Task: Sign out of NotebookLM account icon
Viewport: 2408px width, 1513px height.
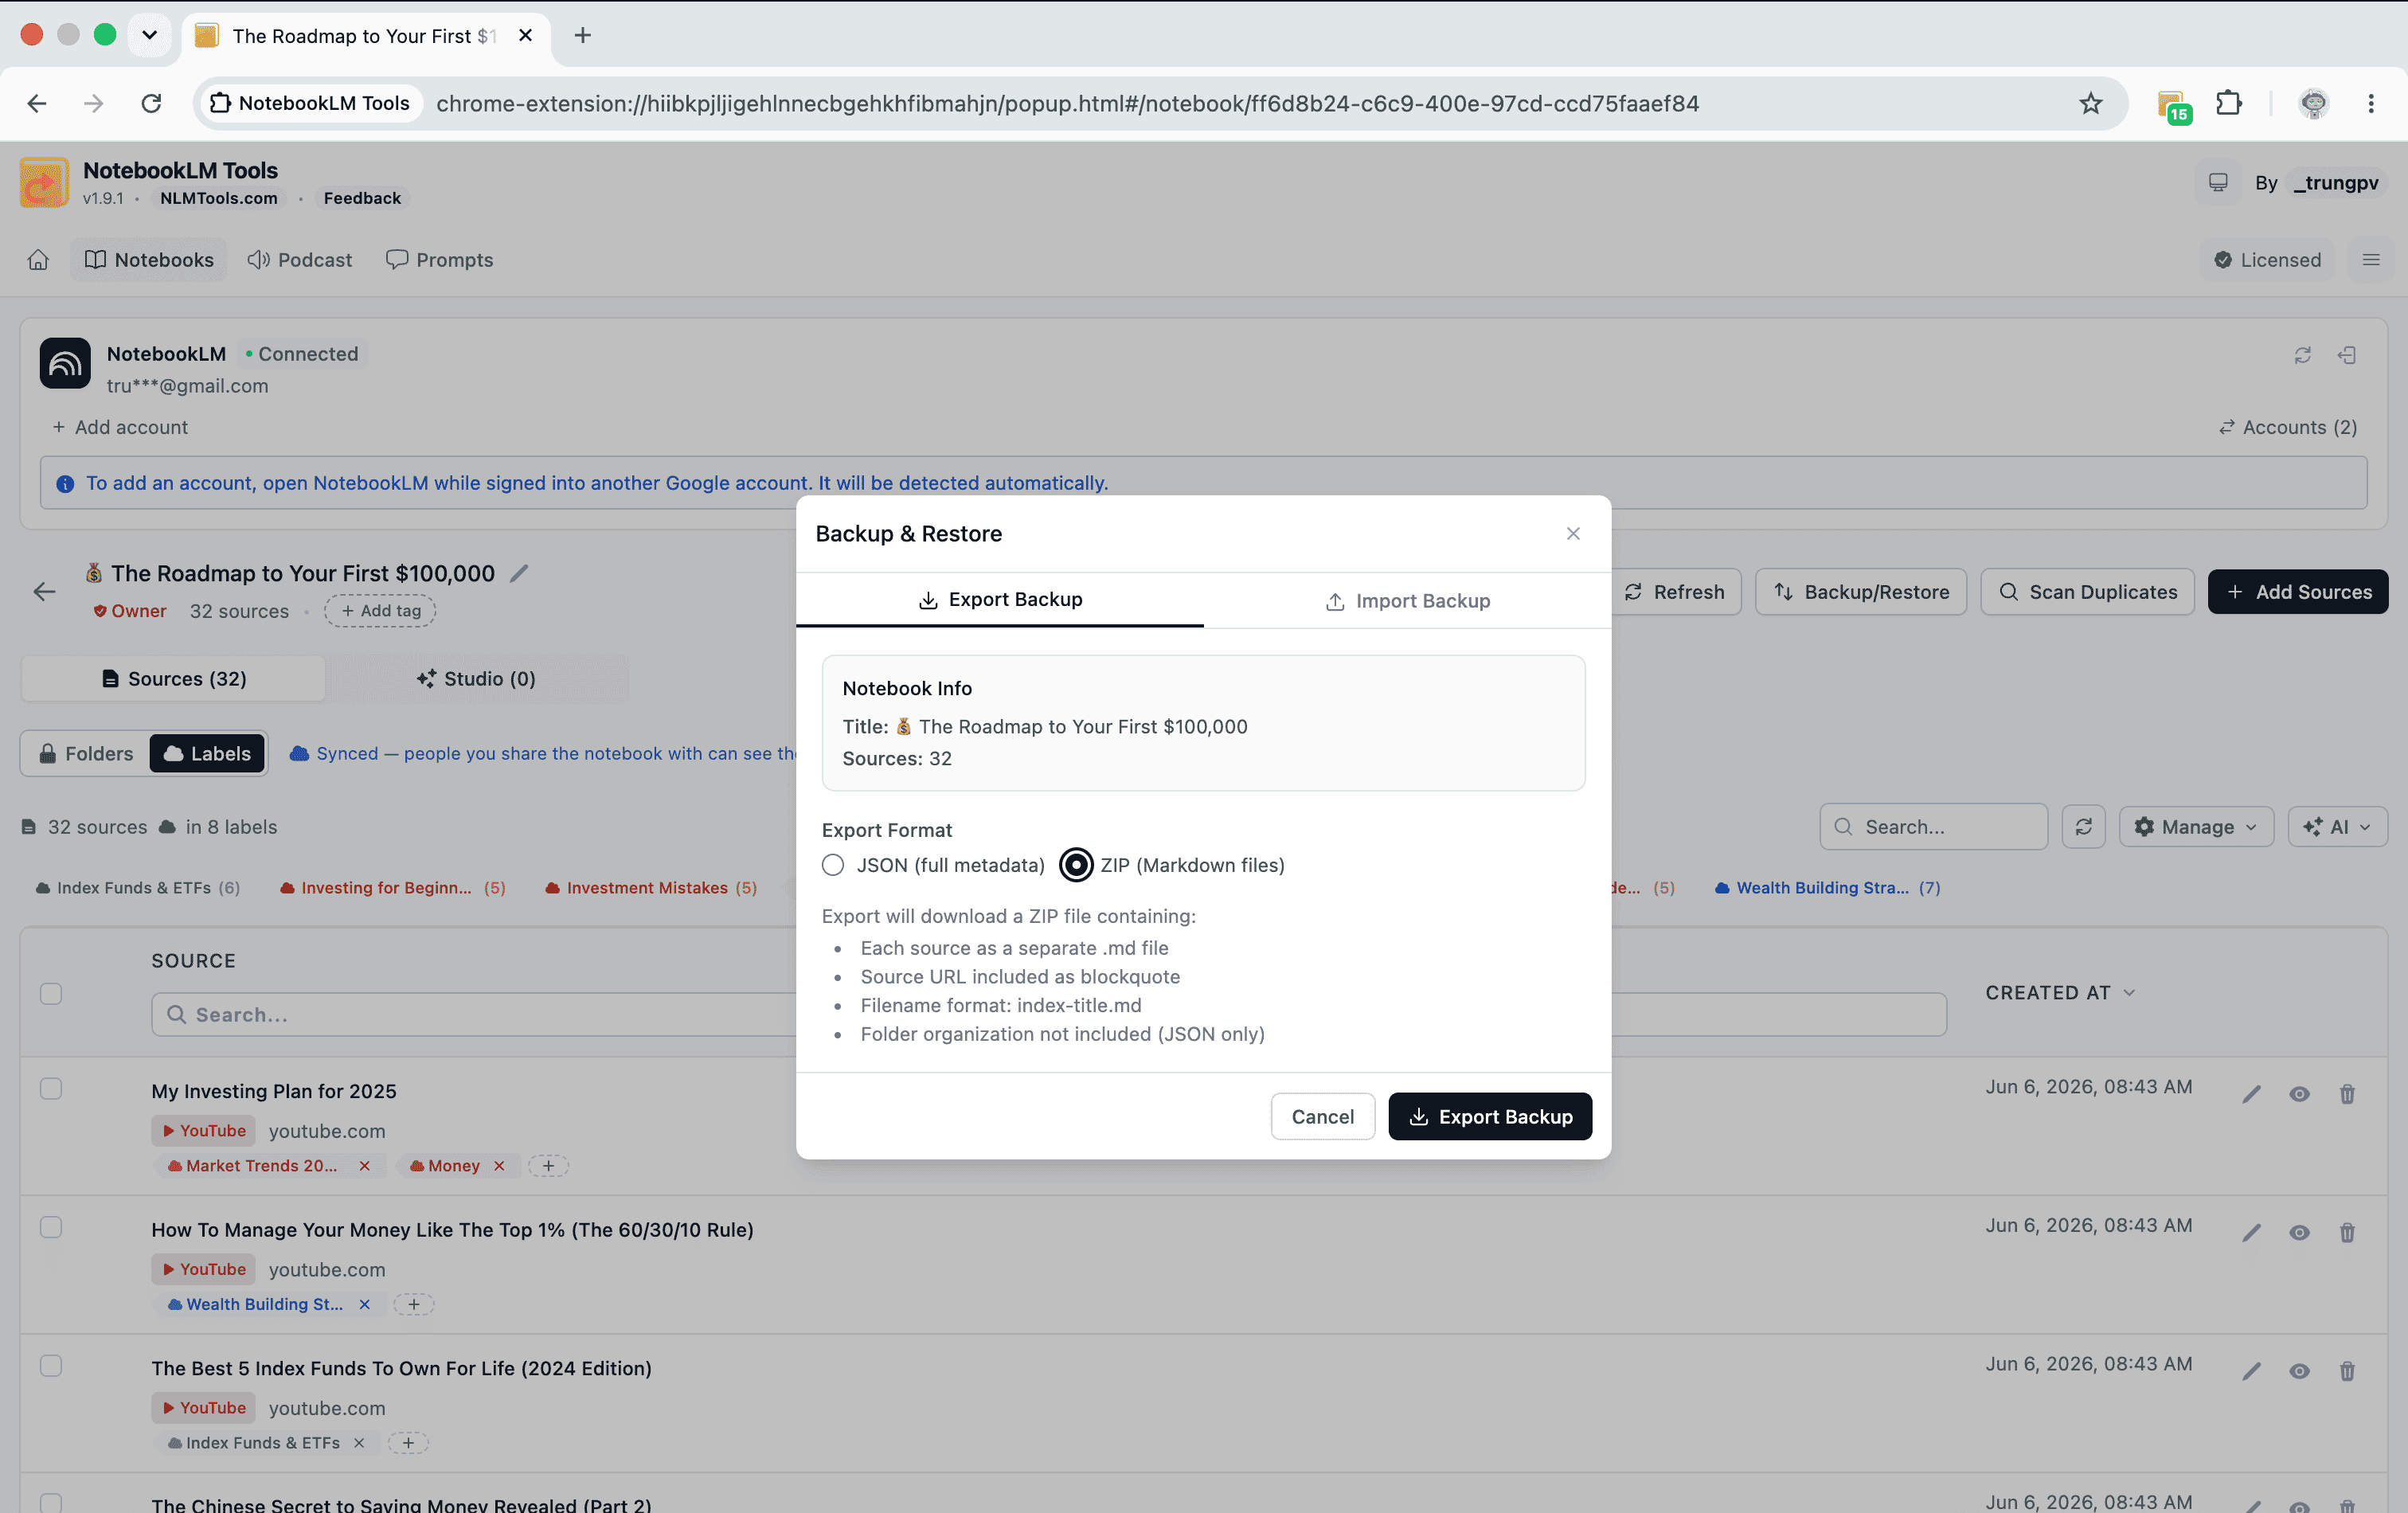Action: click(x=2347, y=356)
